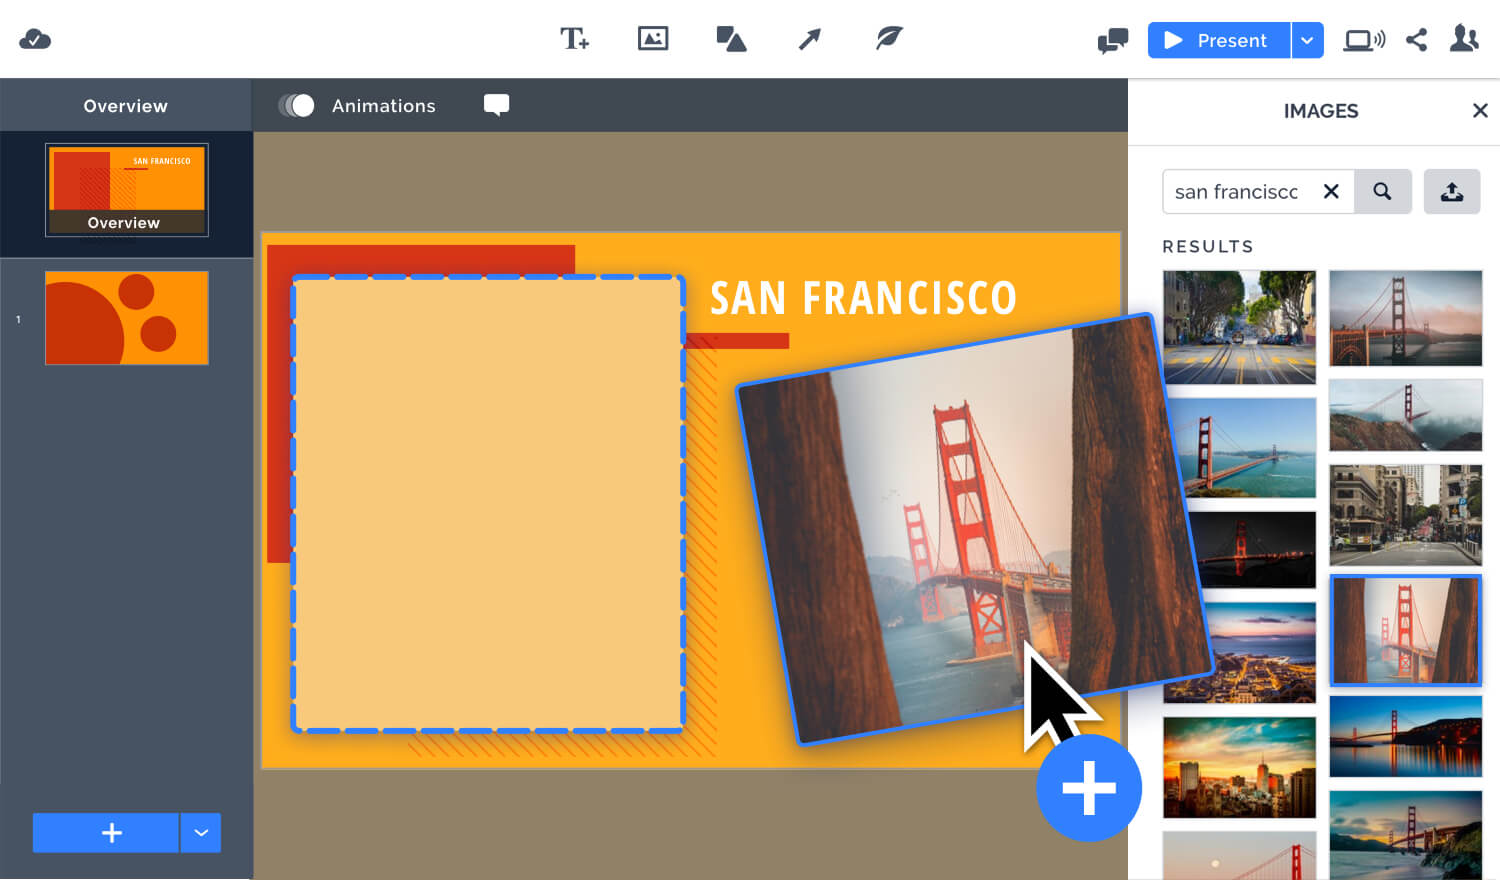Image resolution: width=1500 pixels, height=880 pixels.
Task: Clear the san francisco search text
Action: pos(1331,191)
